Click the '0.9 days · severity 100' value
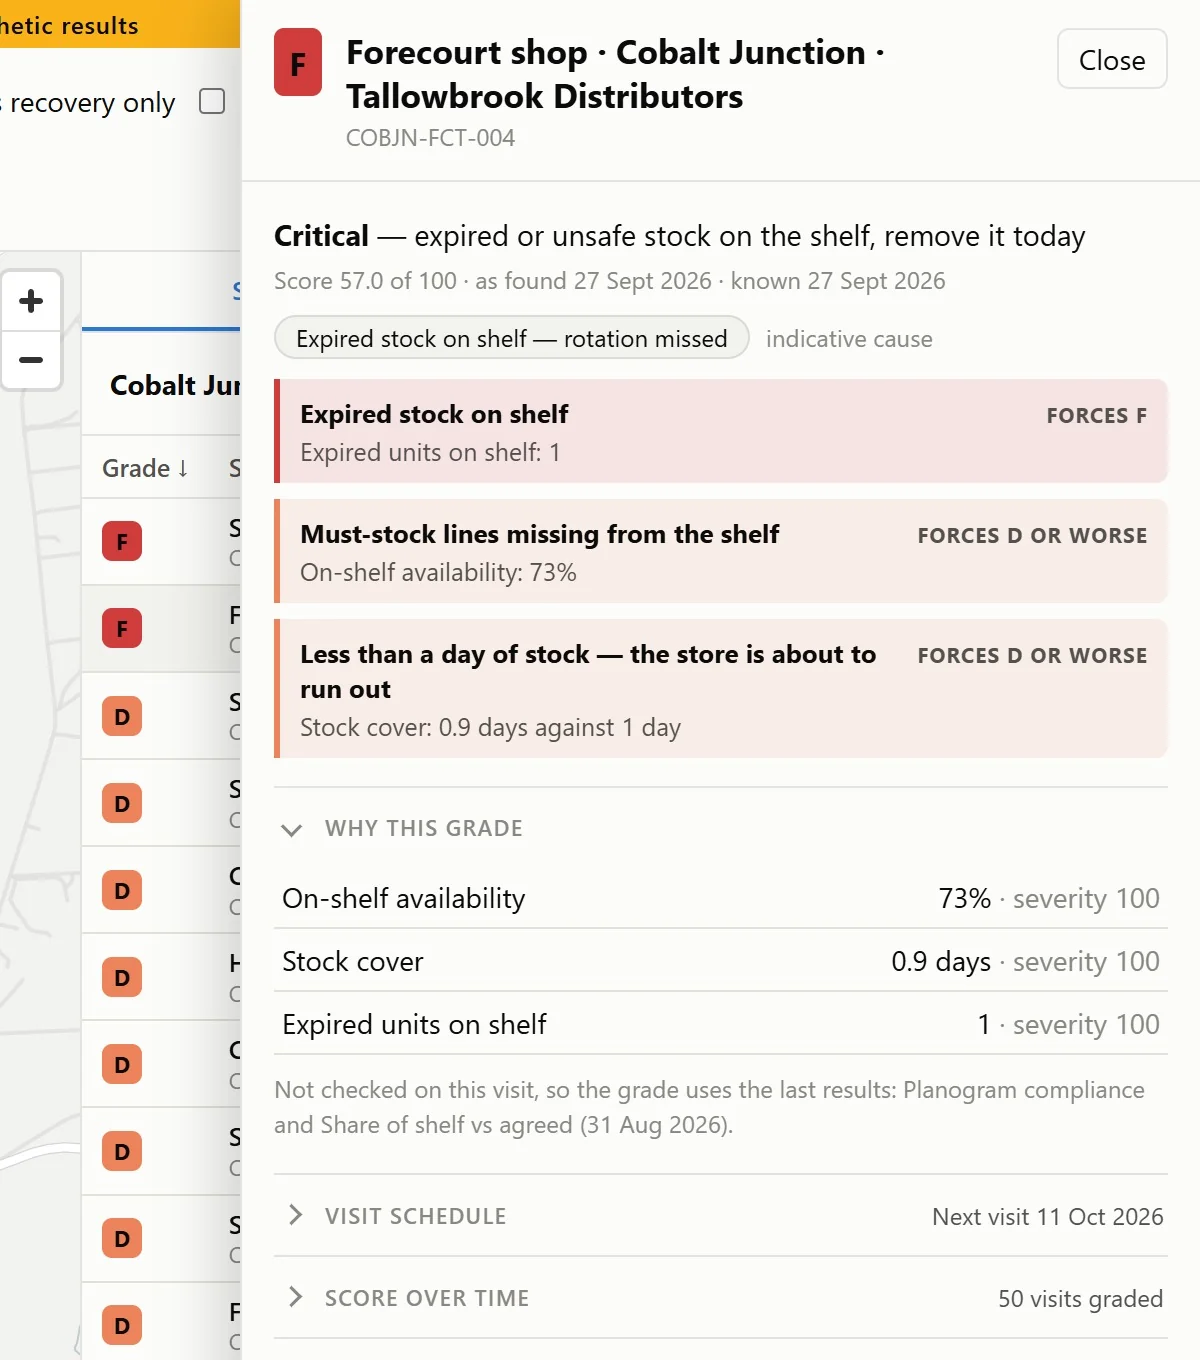1200x1360 pixels. pyautogui.click(x=1025, y=961)
